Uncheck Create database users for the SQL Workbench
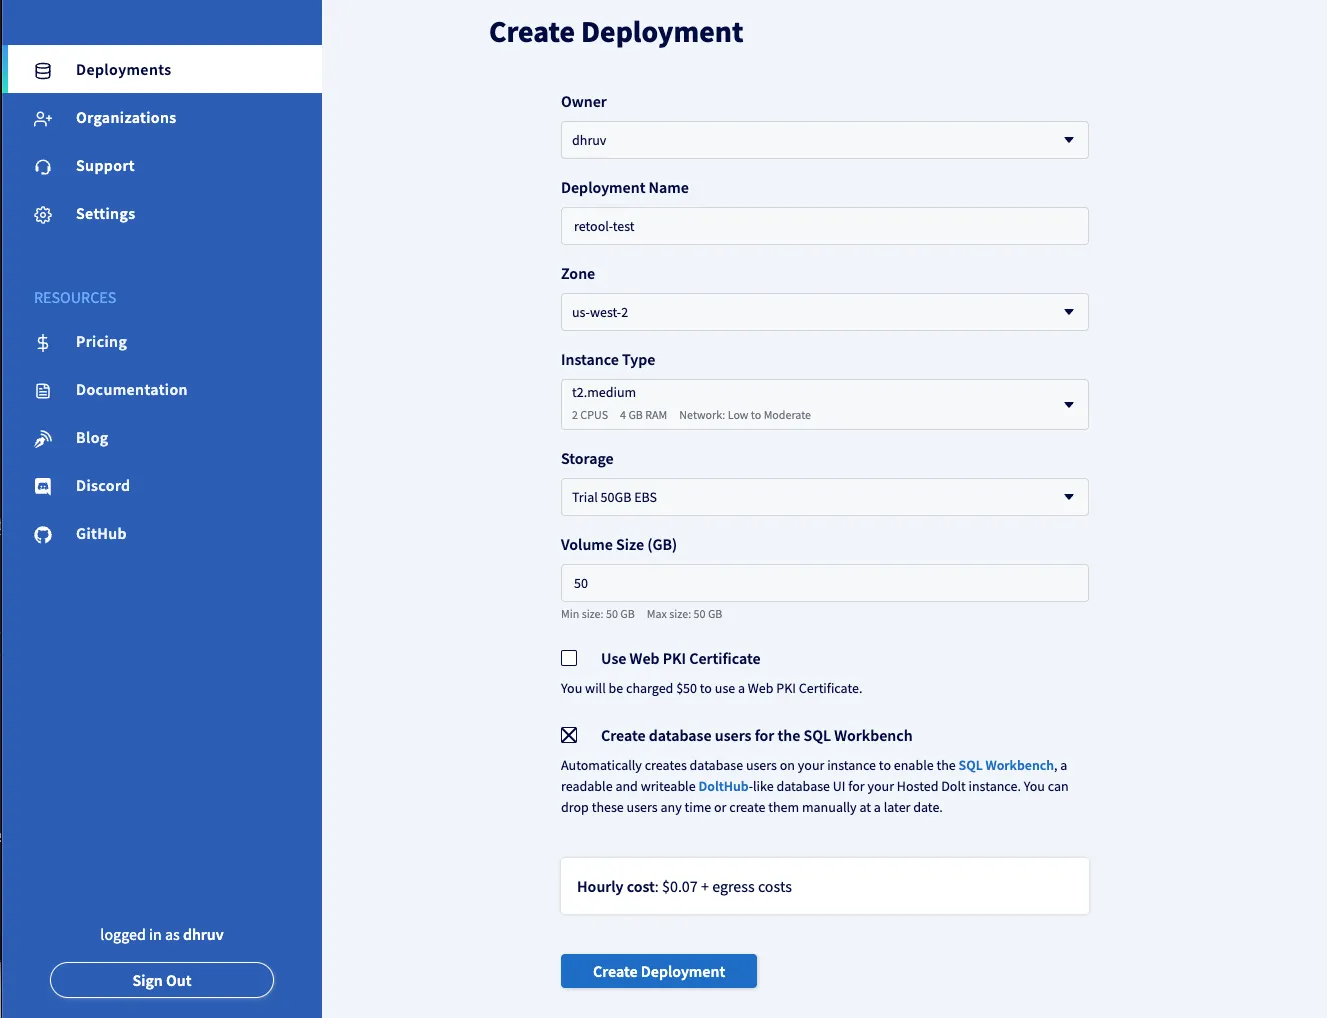Image resolution: width=1327 pixels, height=1018 pixels. click(x=569, y=735)
